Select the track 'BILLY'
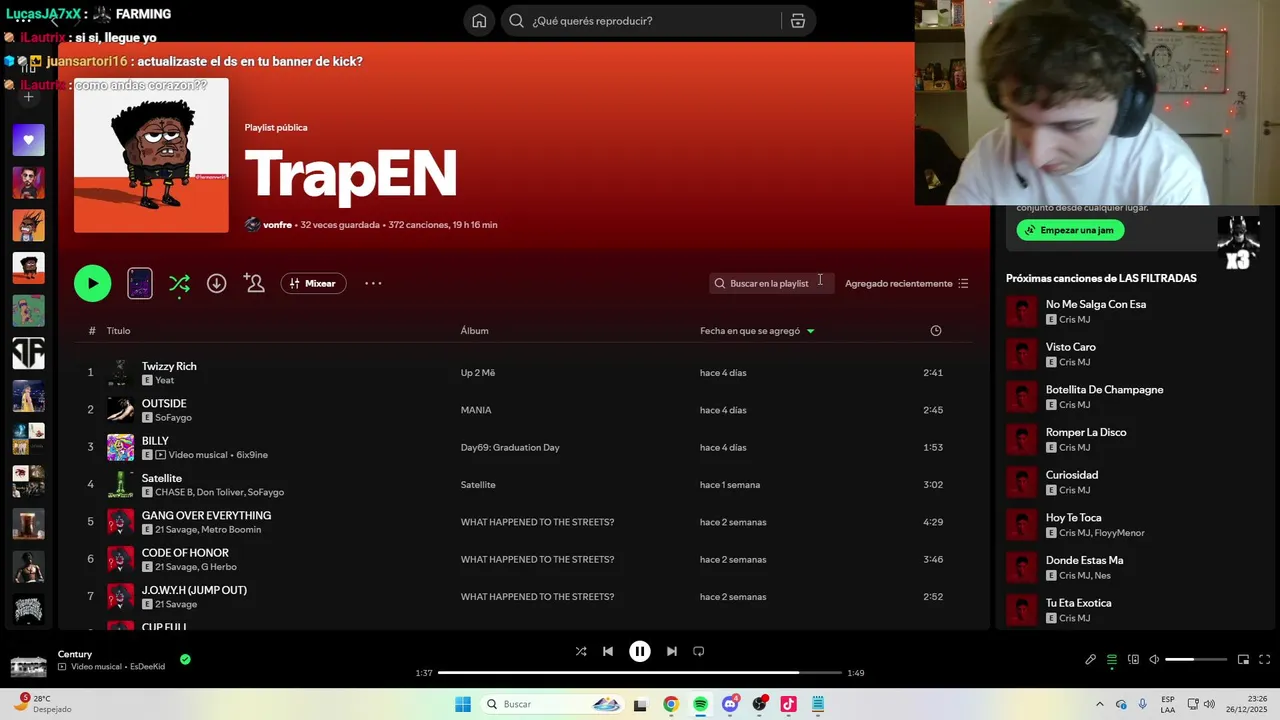This screenshot has height=720, width=1280. (155, 441)
